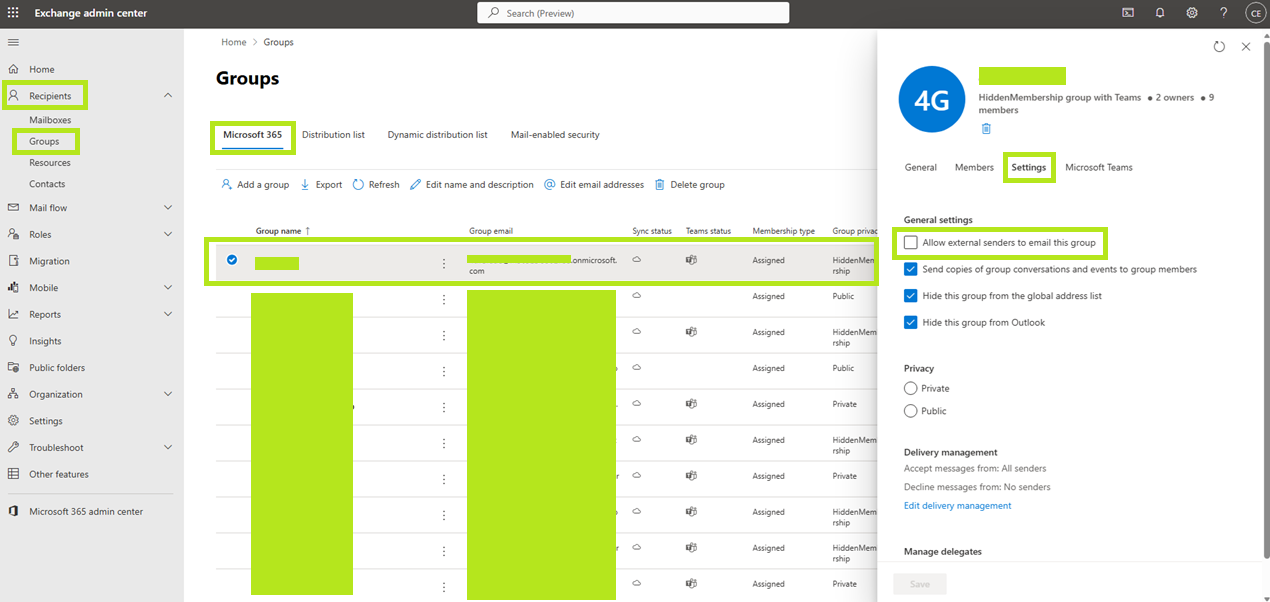The image size is (1270, 602).
Task: Open Public folders in navigation
Action: (x=57, y=367)
